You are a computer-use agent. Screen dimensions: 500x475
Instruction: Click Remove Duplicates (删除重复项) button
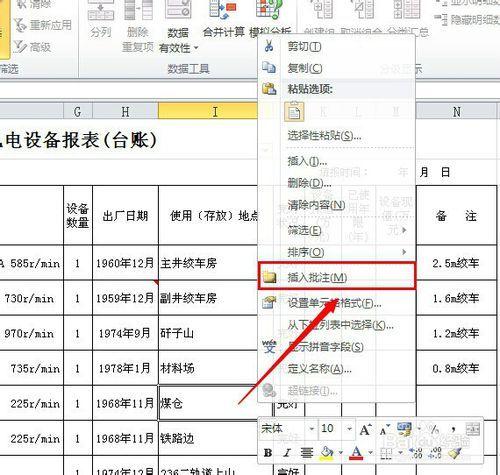pyautogui.click(x=138, y=27)
